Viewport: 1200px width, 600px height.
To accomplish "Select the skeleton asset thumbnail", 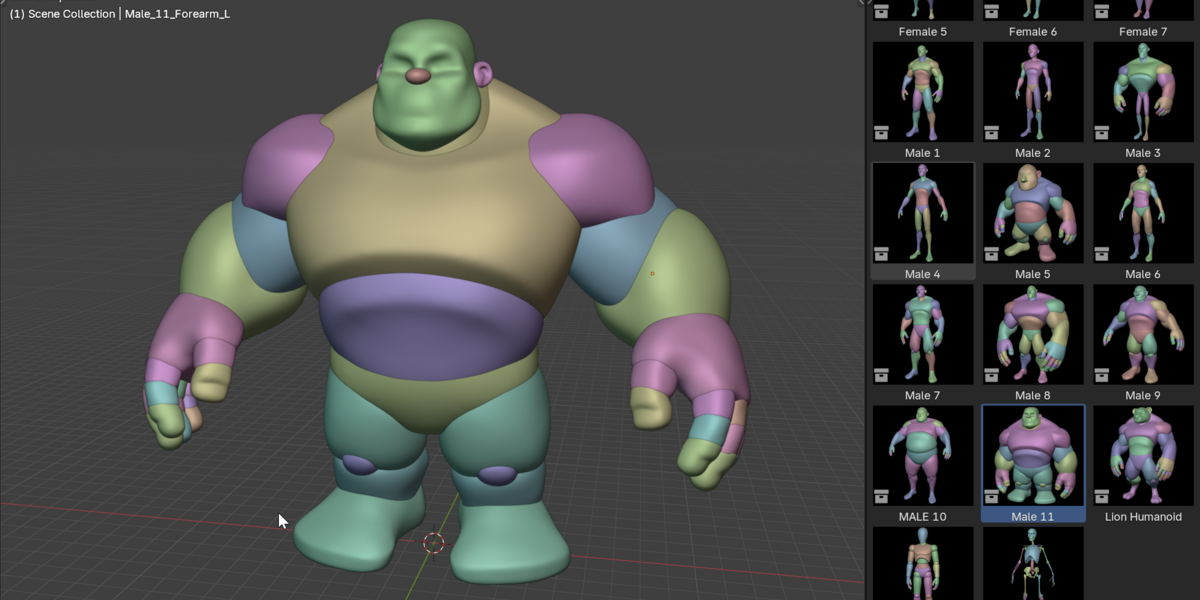I will pyautogui.click(x=1033, y=563).
